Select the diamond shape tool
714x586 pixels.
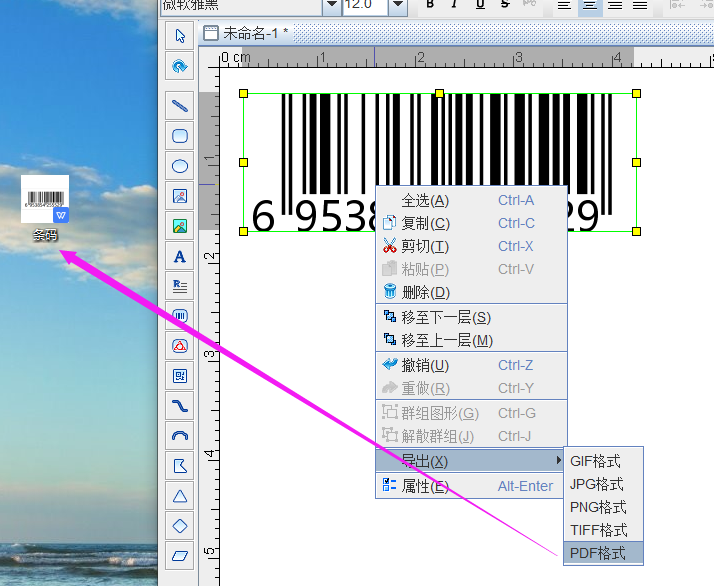pyautogui.click(x=180, y=525)
